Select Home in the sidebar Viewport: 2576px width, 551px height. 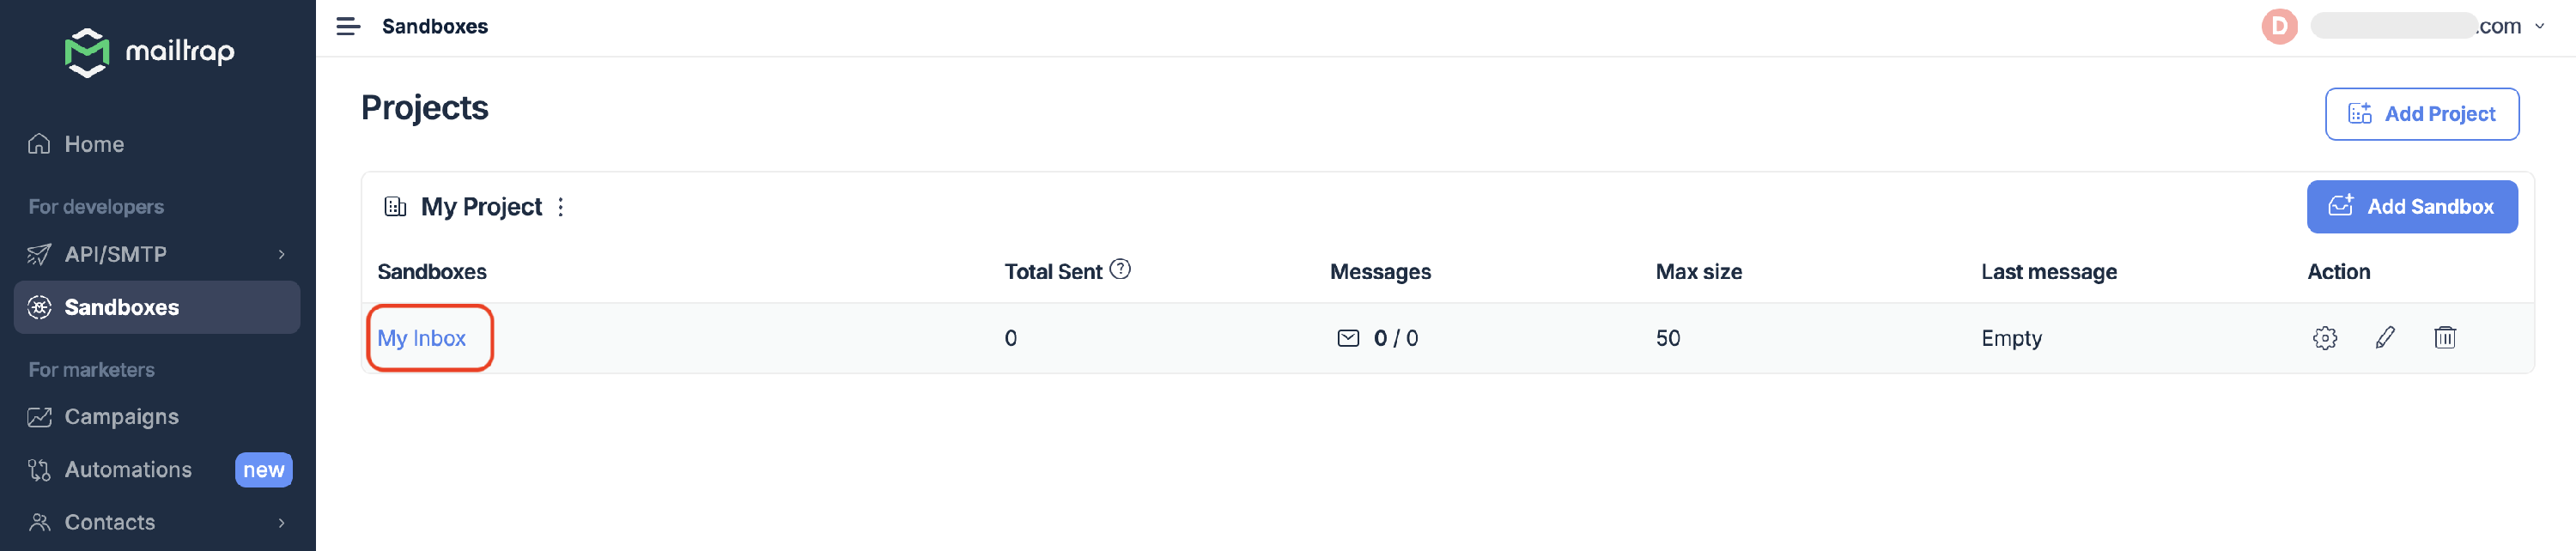pyautogui.click(x=93, y=143)
